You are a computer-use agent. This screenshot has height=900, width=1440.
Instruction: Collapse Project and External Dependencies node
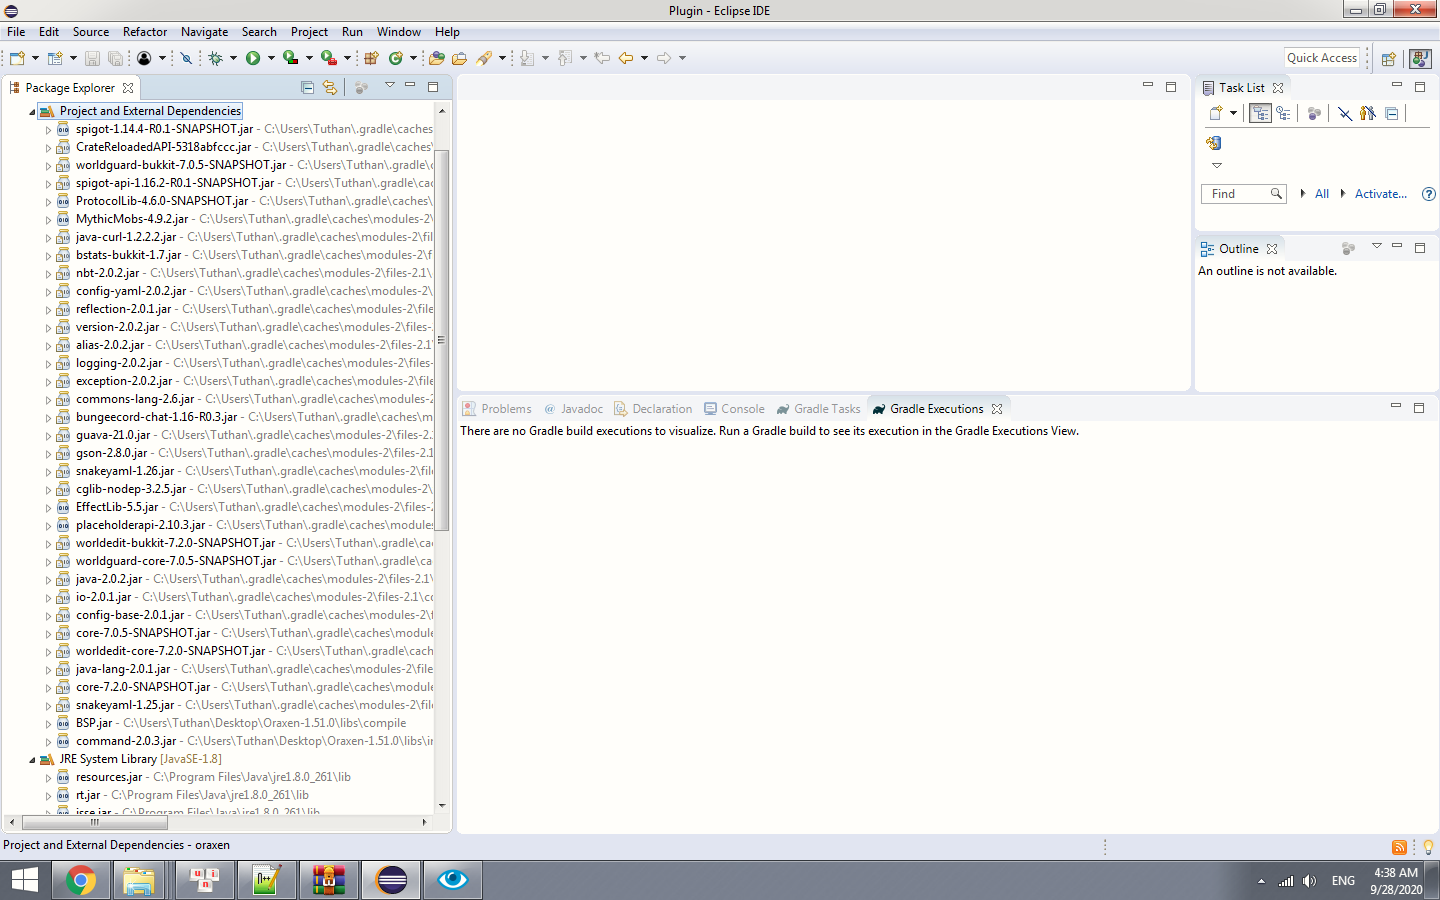coord(31,112)
